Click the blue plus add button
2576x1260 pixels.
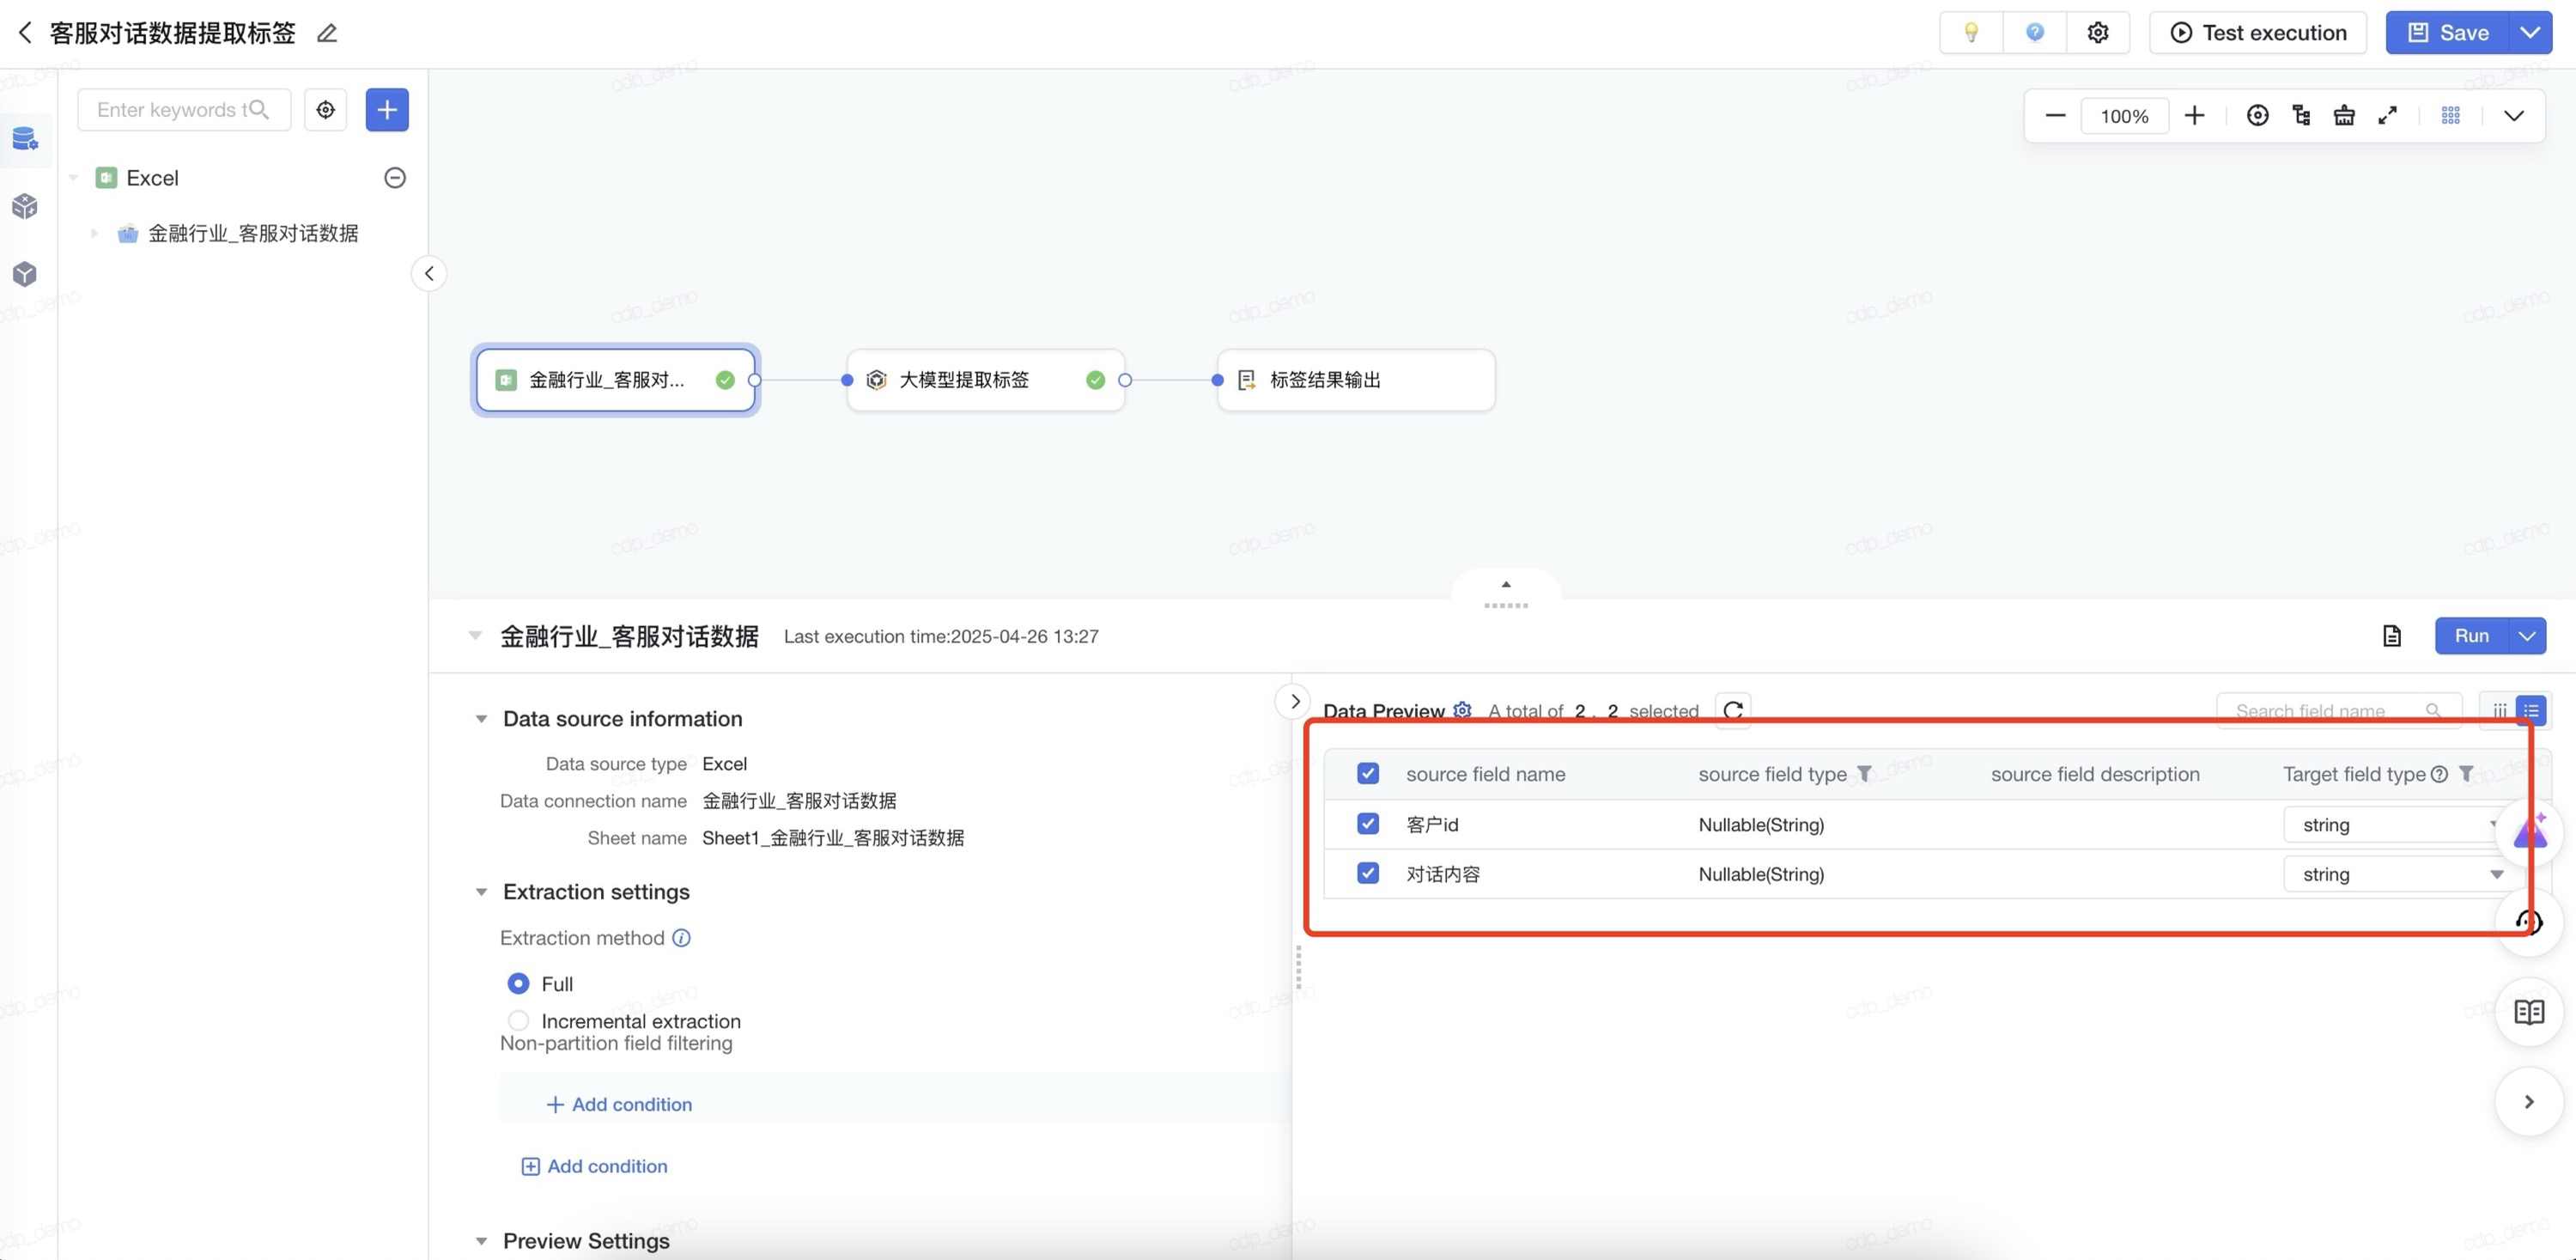(387, 110)
